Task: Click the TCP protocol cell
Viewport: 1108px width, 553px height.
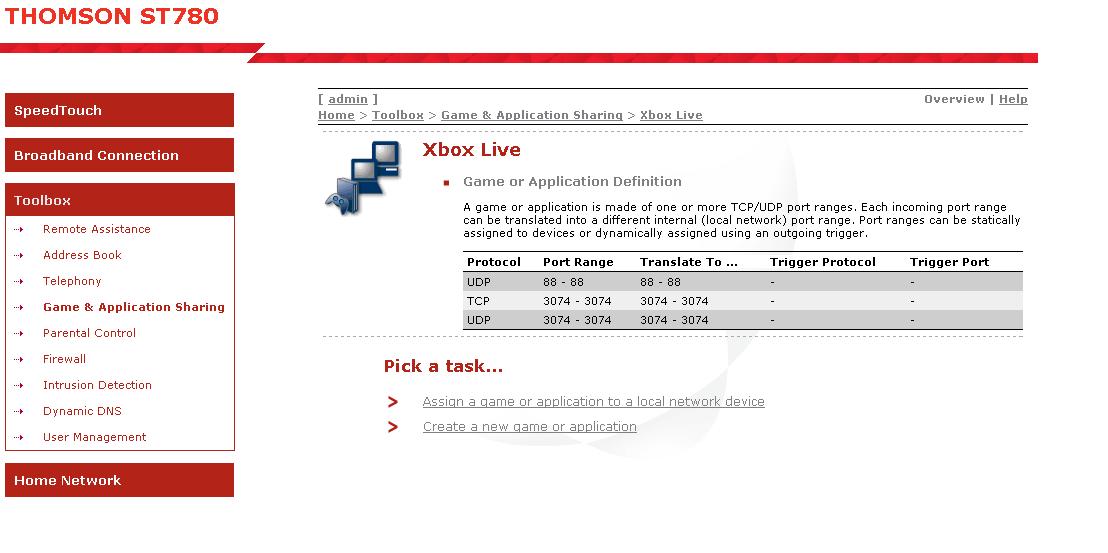Action: (x=478, y=301)
